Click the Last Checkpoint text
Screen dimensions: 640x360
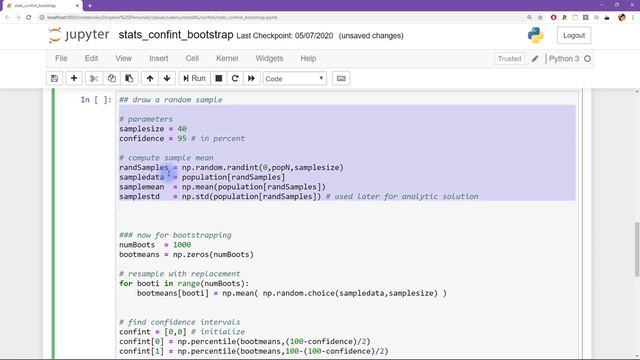coord(284,36)
